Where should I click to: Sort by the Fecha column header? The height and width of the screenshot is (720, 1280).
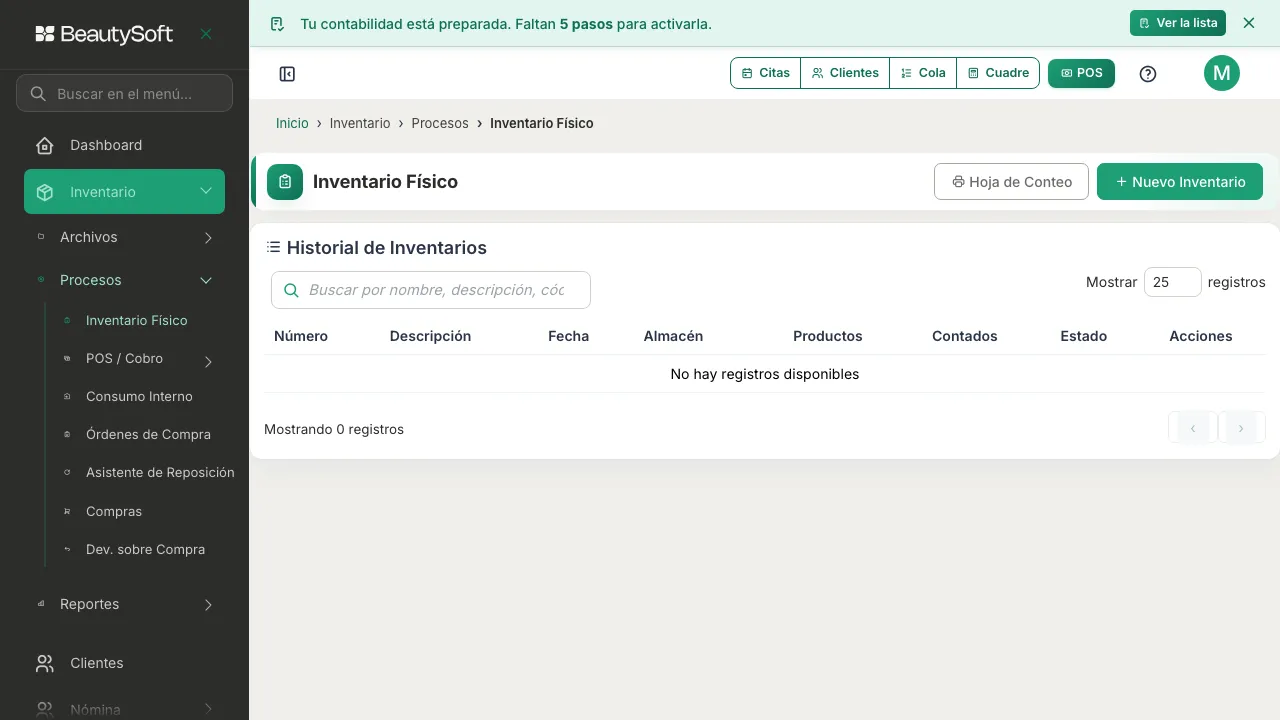[568, 336]
